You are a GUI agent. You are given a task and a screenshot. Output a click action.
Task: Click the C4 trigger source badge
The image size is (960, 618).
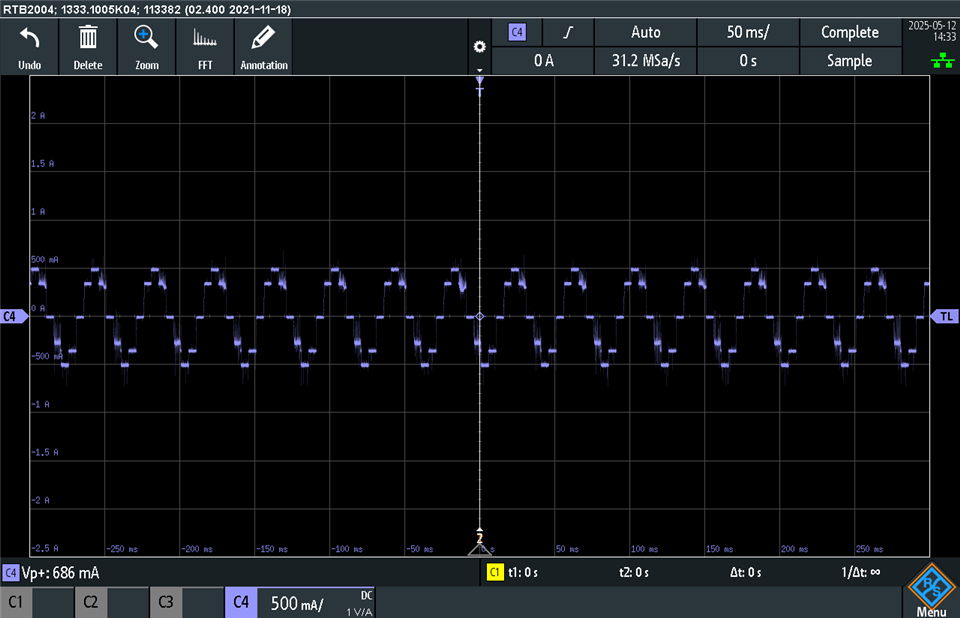click(x=517, y=32)
